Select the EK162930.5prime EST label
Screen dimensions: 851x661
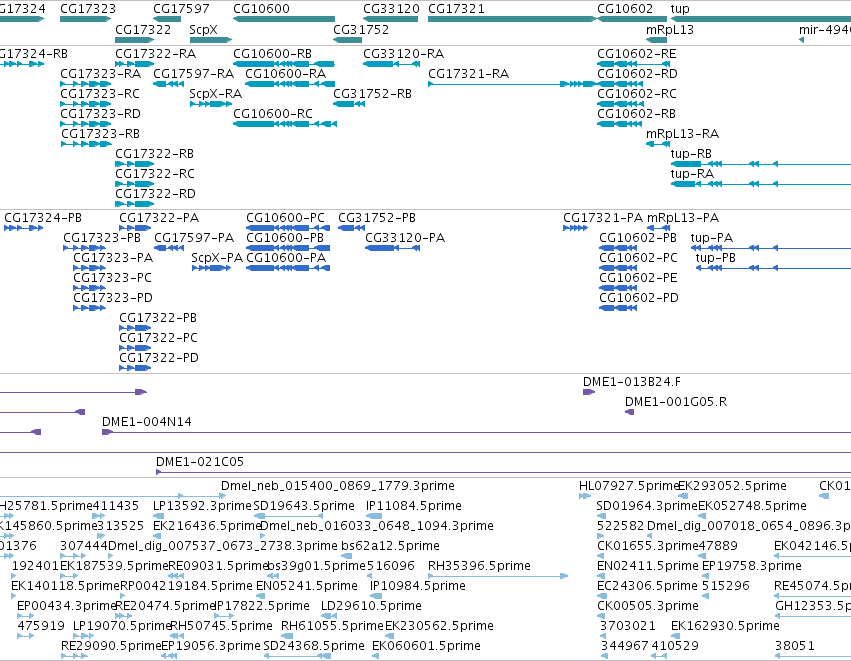(x=725, y=626)
